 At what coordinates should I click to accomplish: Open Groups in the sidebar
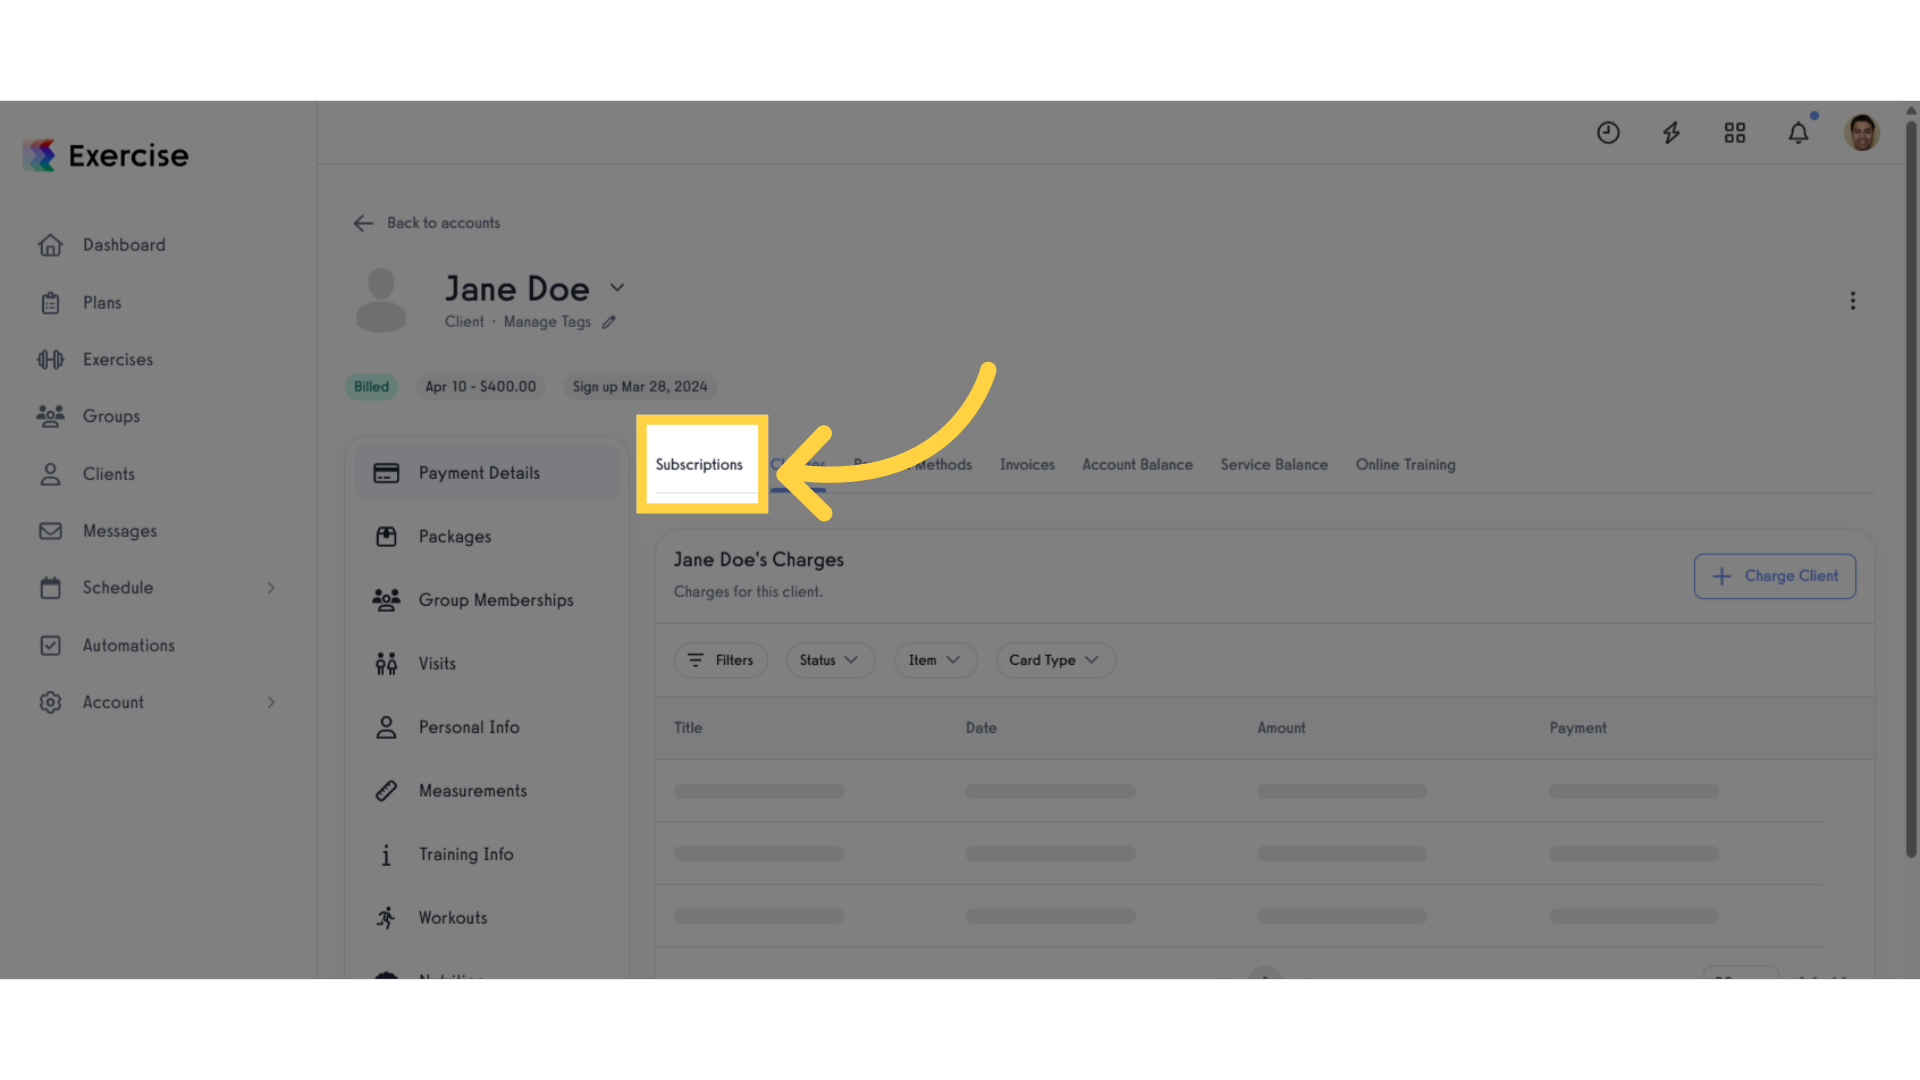(x=111, y=416)
